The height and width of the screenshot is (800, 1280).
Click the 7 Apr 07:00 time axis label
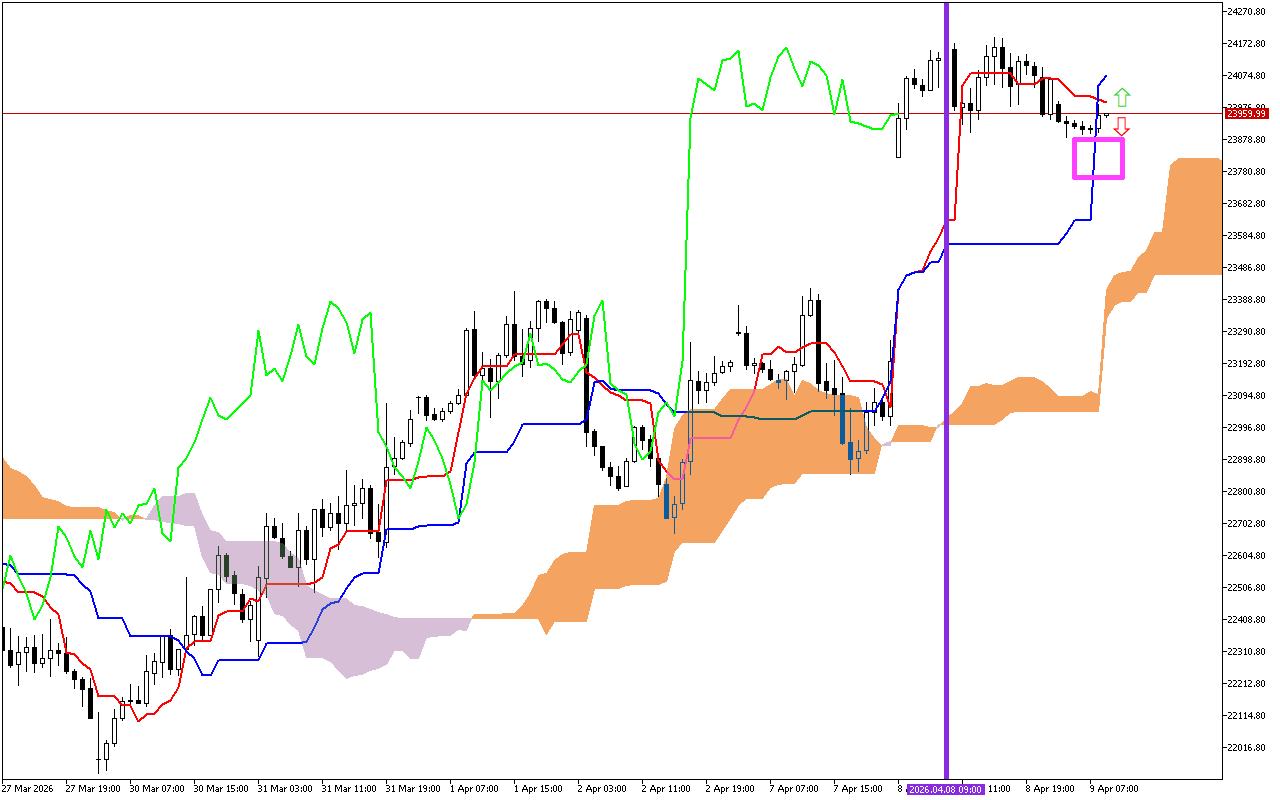[794, 789]
